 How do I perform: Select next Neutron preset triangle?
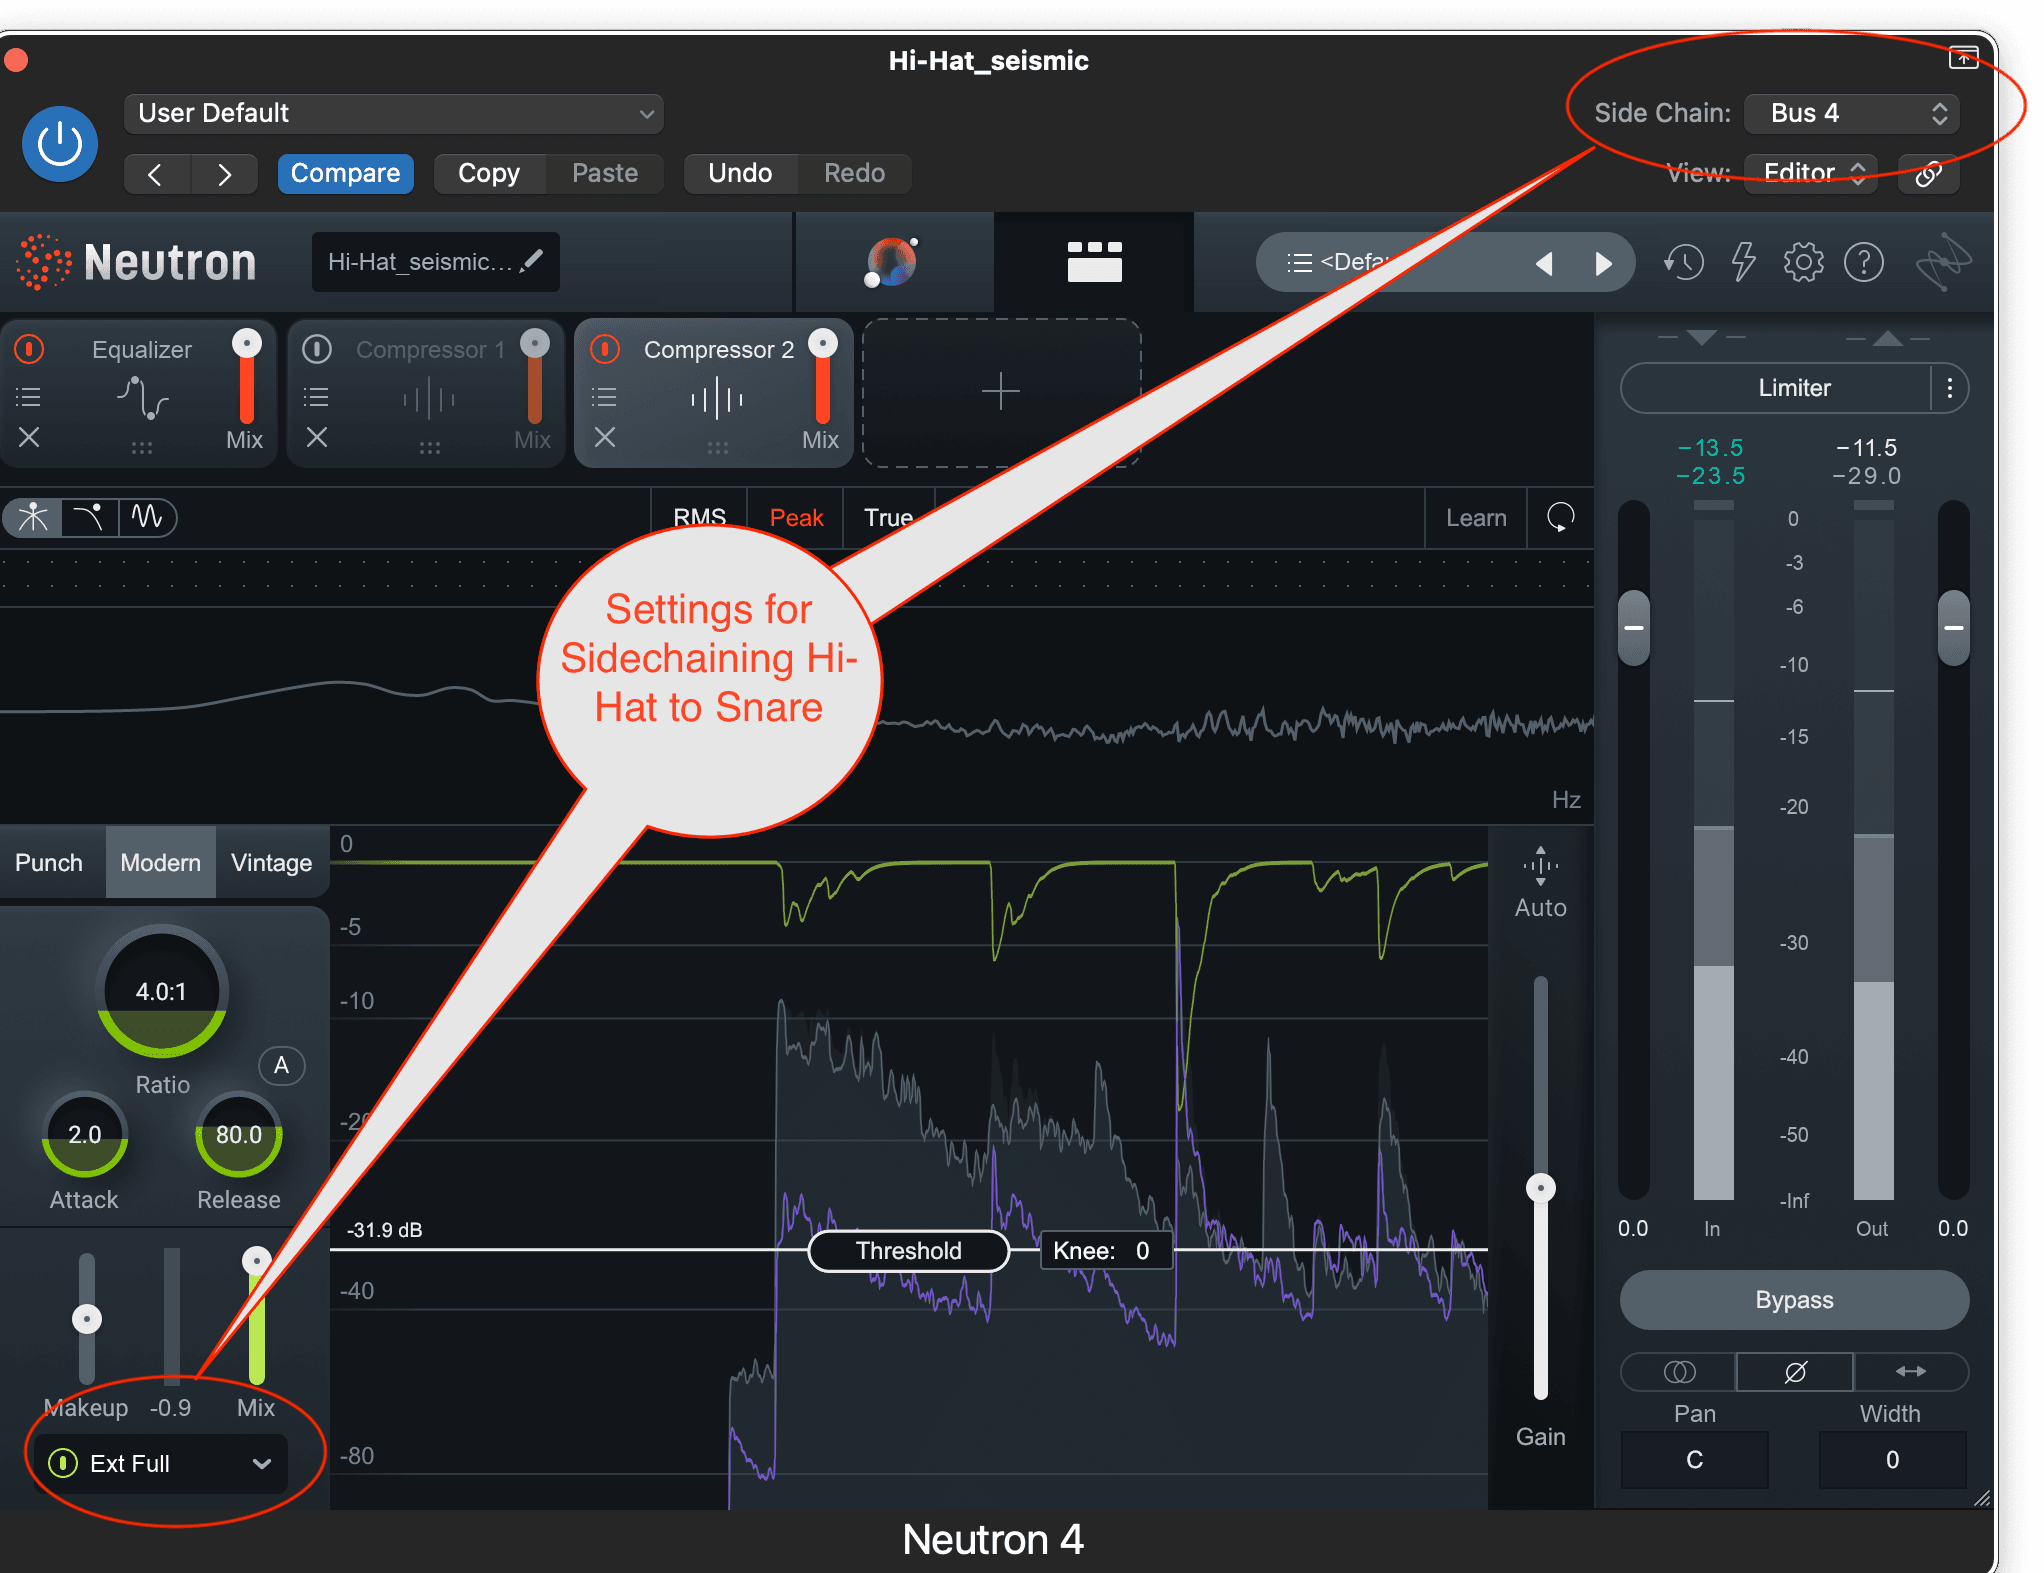click(x=1603, y=263)
